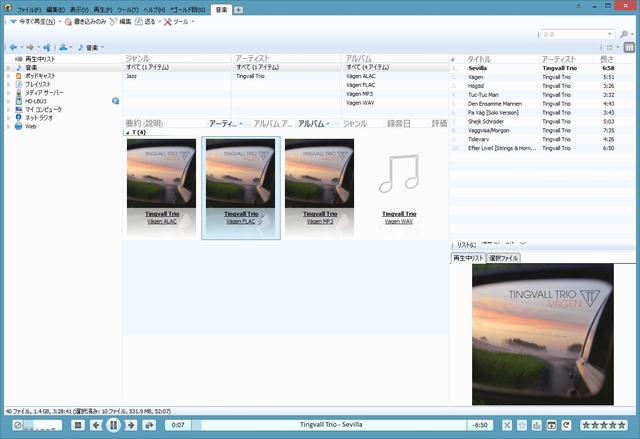The image size is (640, 439).
Task: Expand the ポッドキャスト tree node
Action: (7, 76)
